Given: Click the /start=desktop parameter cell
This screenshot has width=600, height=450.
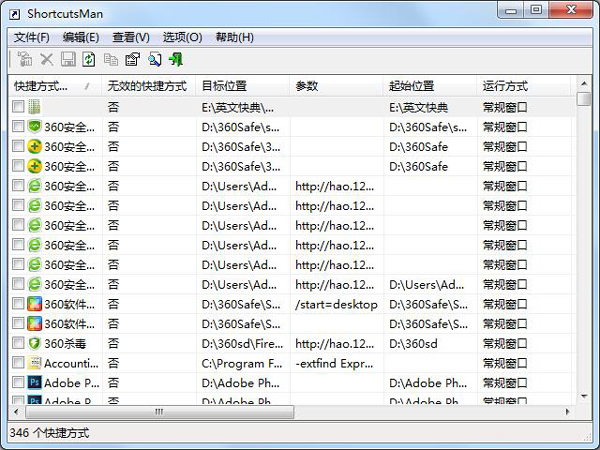Looking at the screenshot, I should click(336, 305).
